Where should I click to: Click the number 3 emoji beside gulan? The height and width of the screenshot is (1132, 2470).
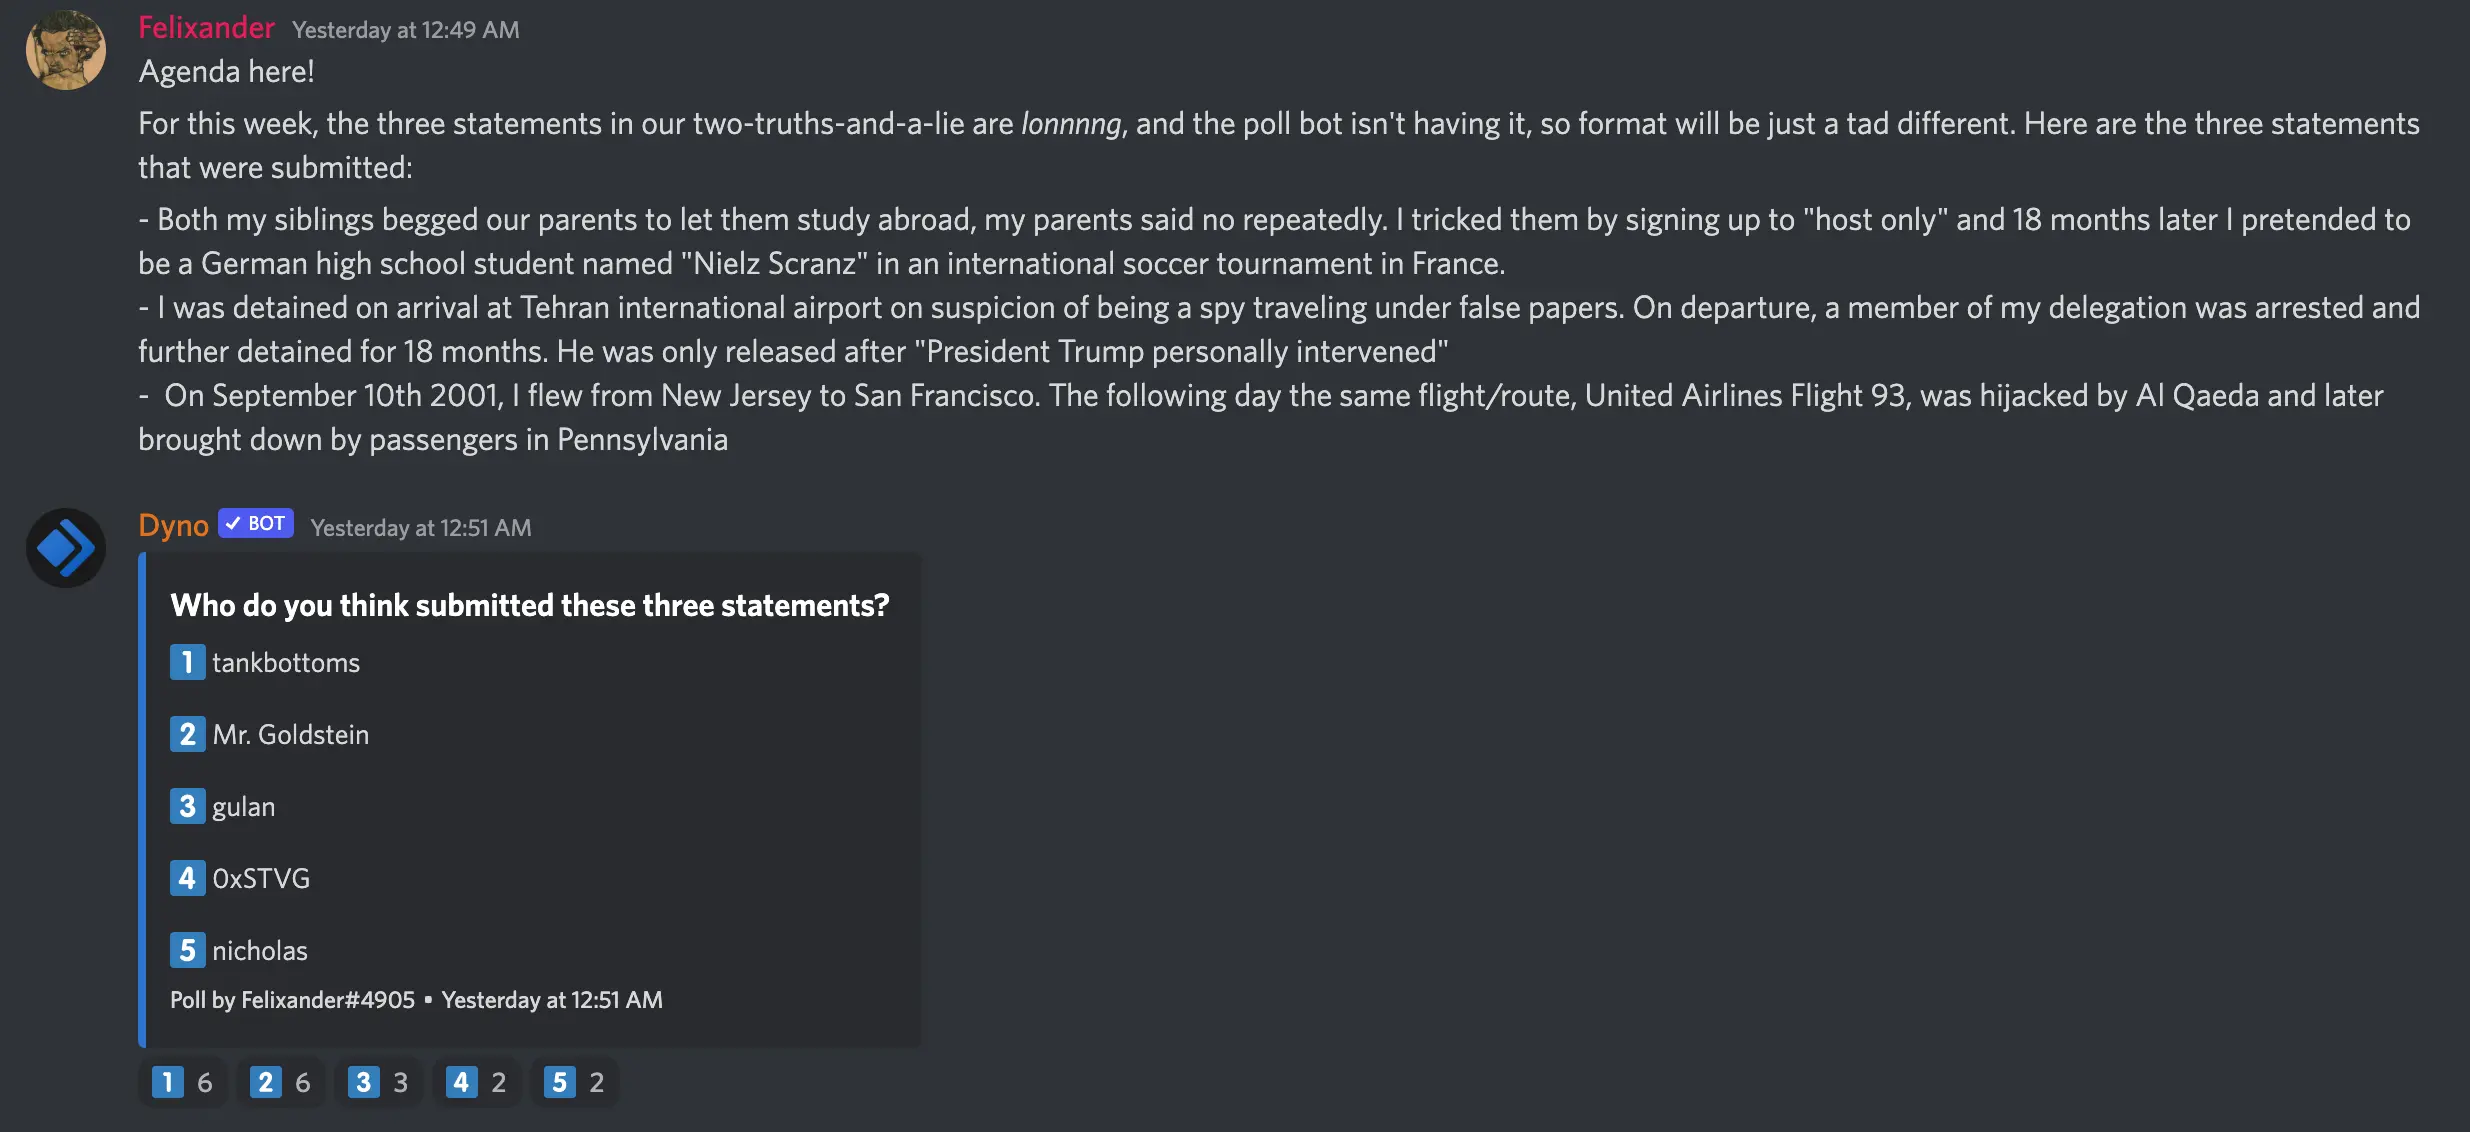click(187, 806)
